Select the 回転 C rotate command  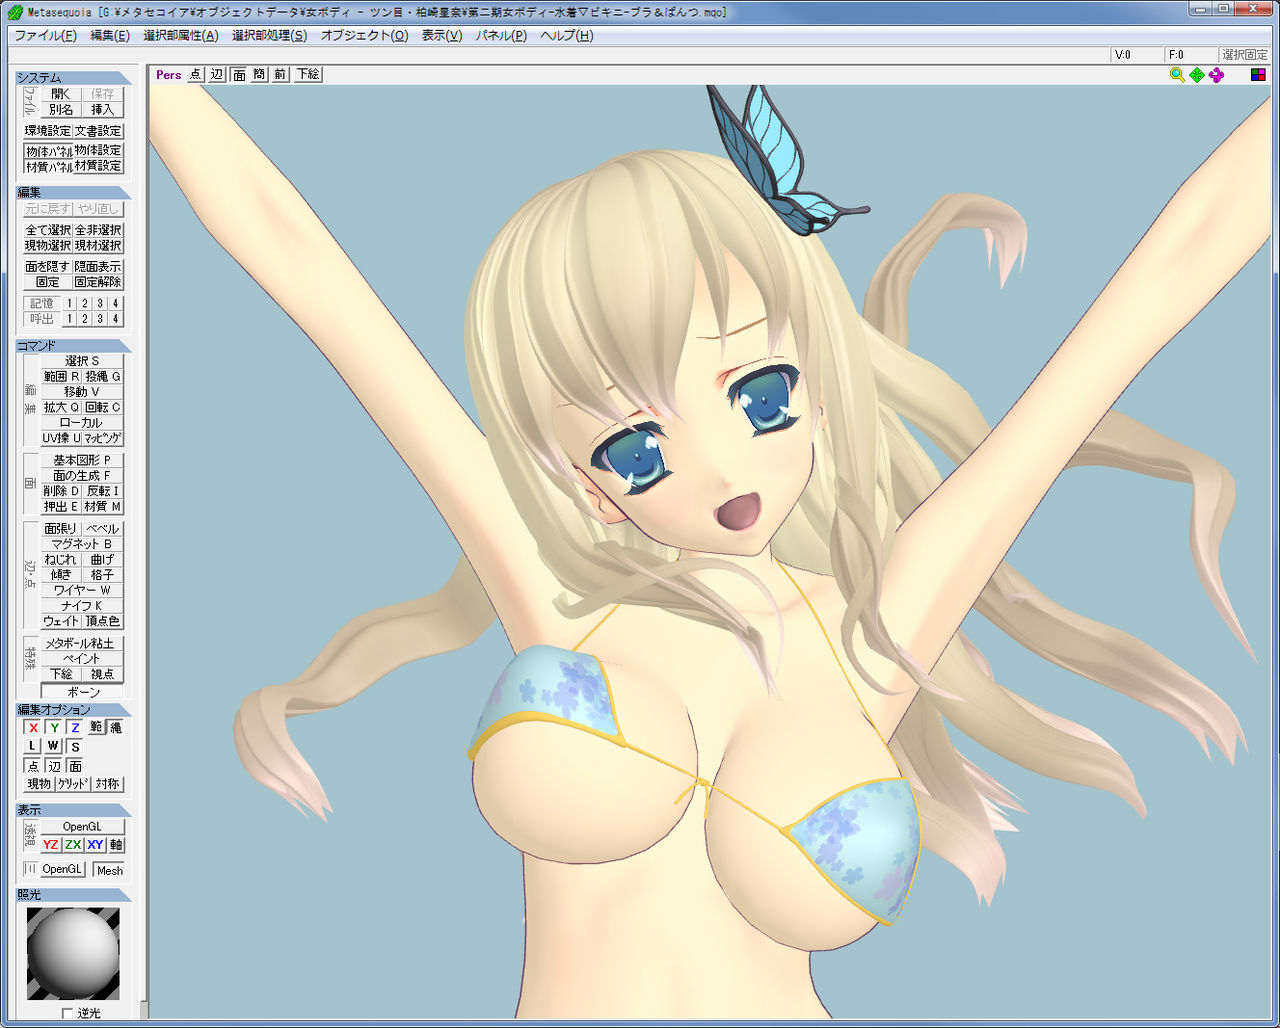(103, 408)
